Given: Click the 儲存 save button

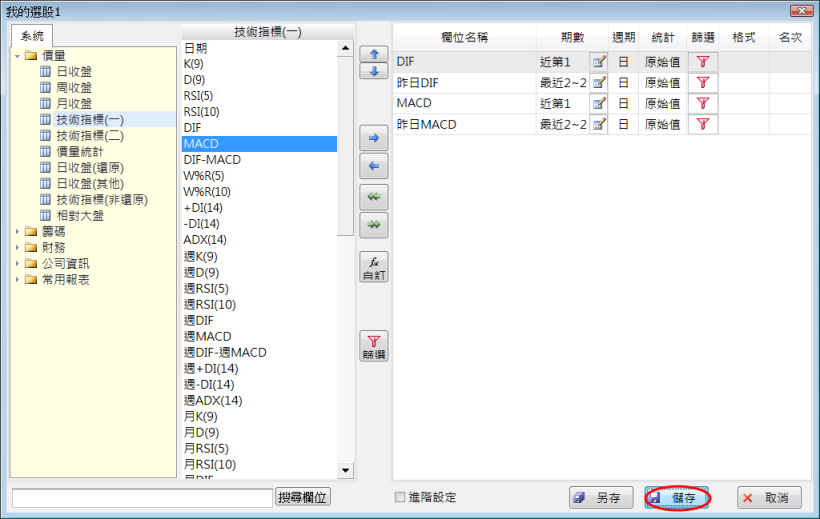Looking at the screenshot, I should [x=677, y=497].
